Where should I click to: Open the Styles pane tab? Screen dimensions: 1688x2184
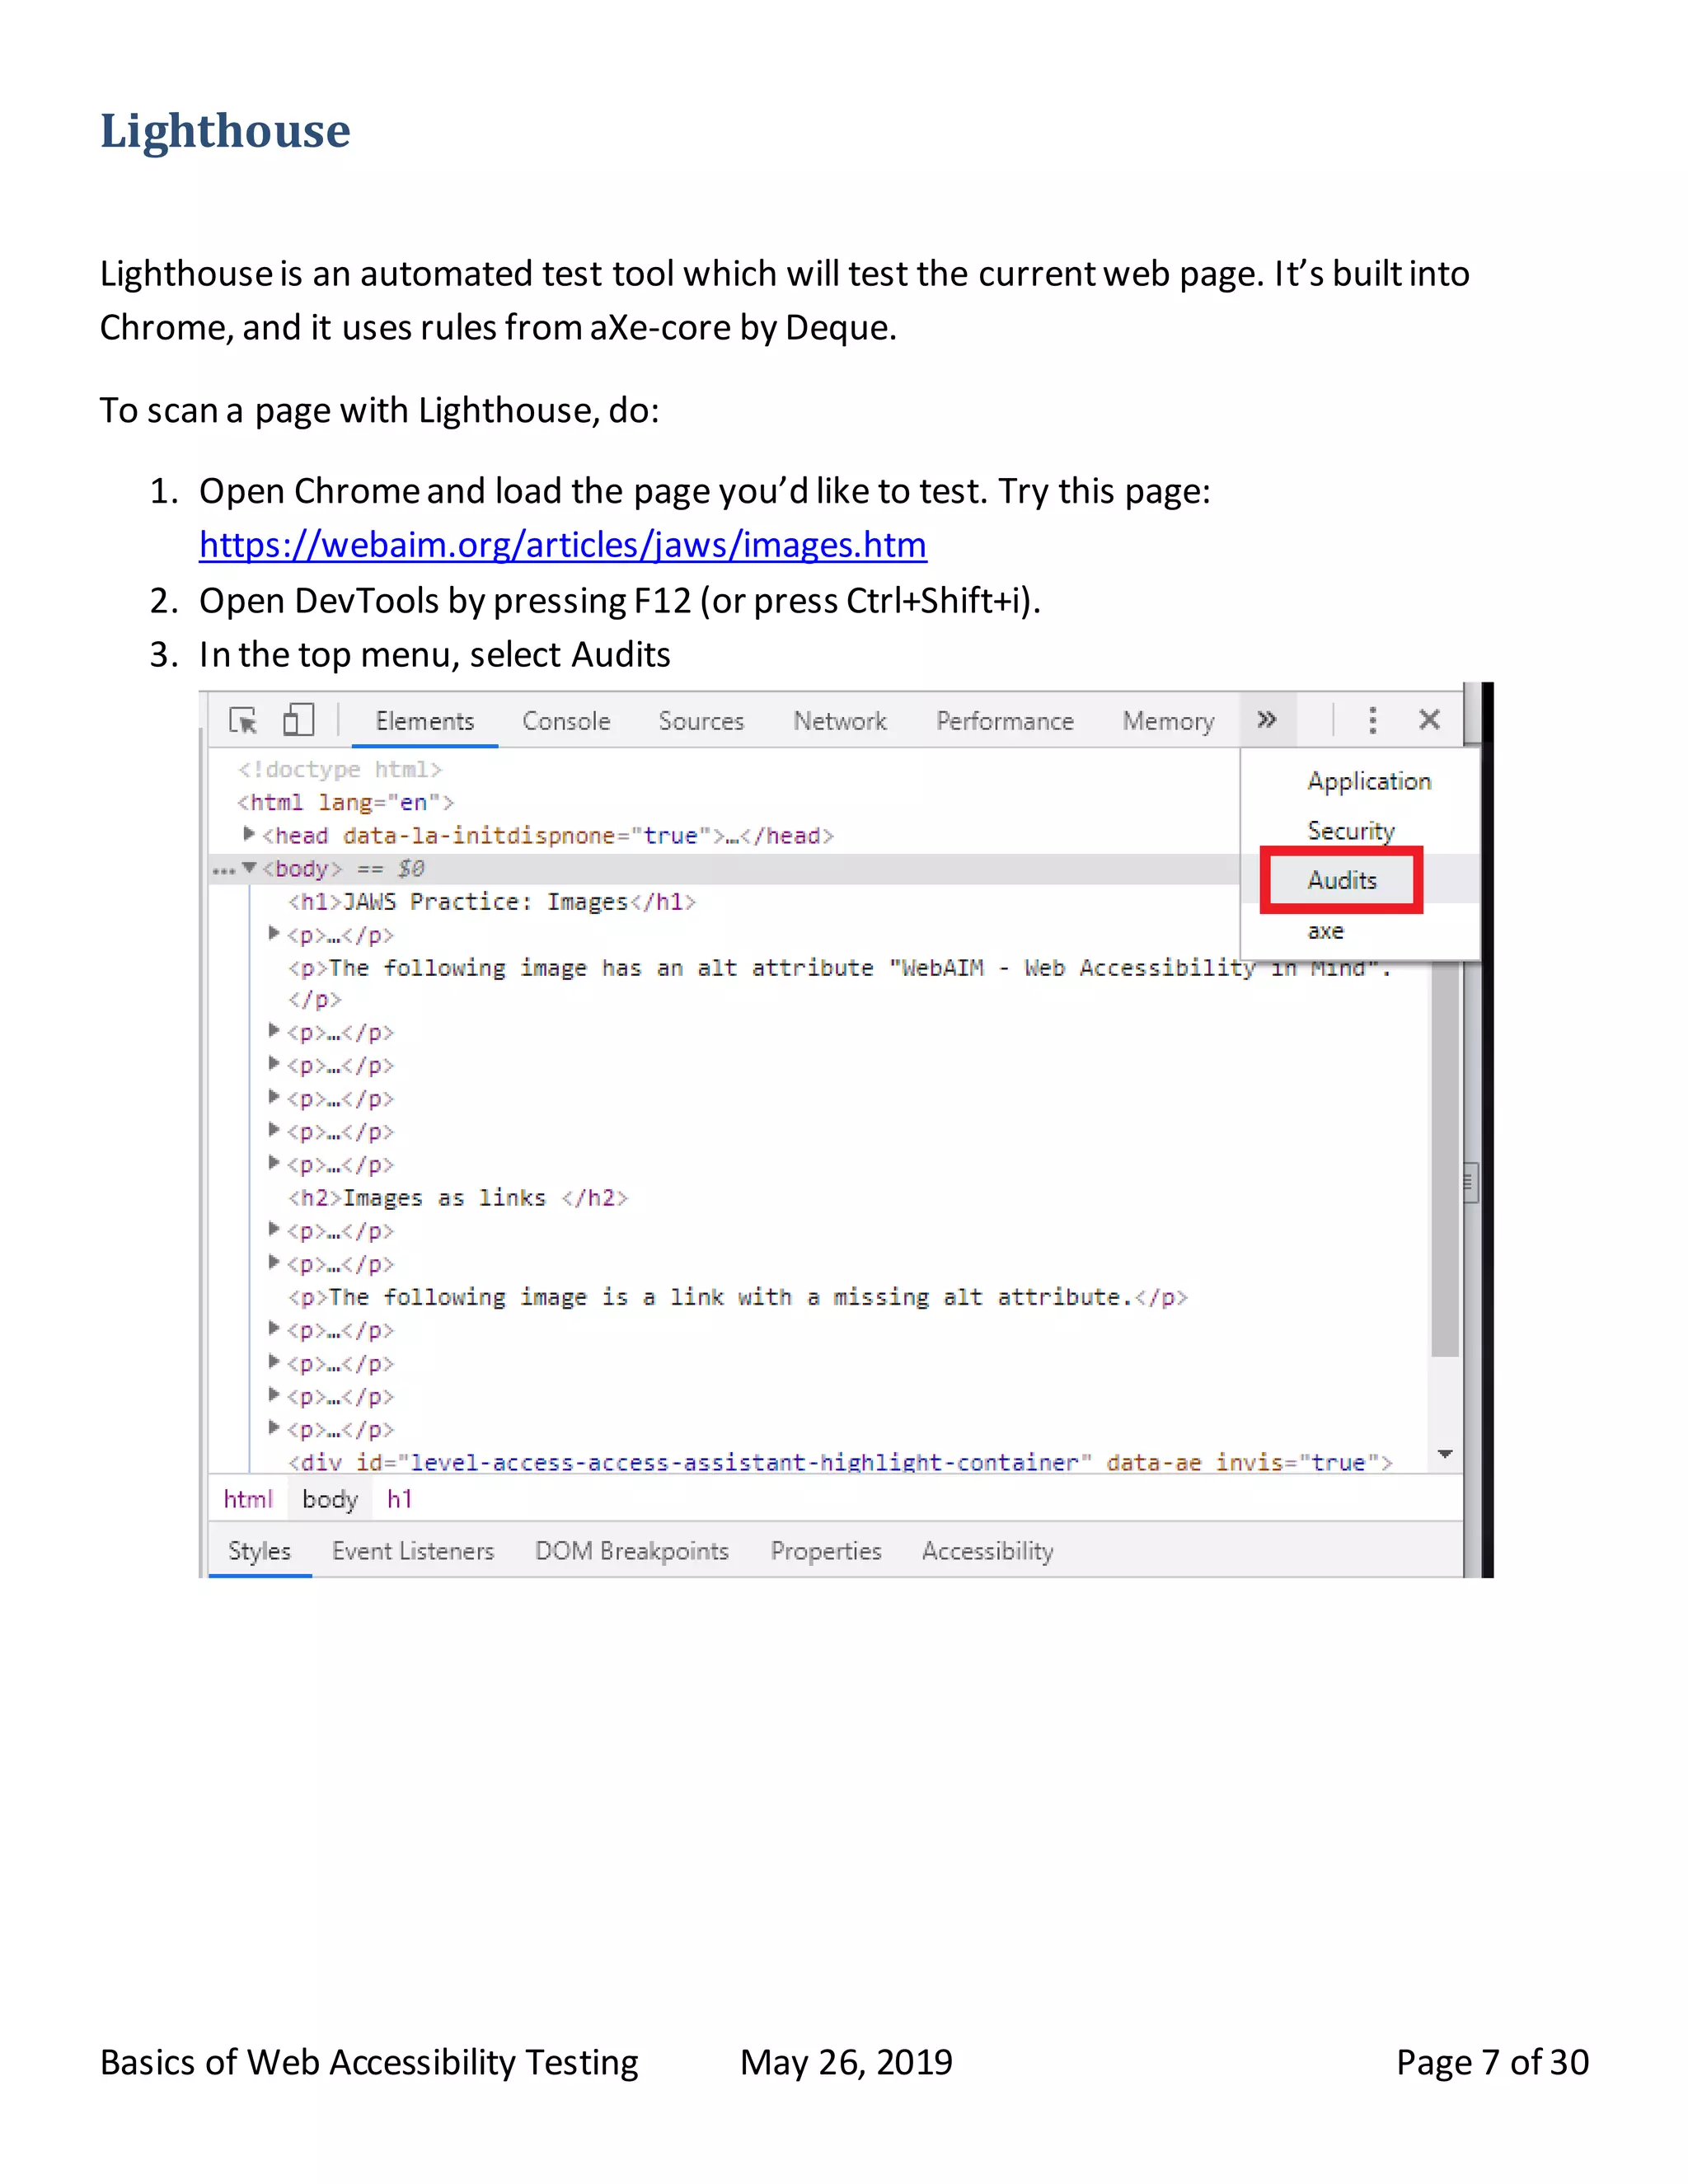[x=259, y=1551]
